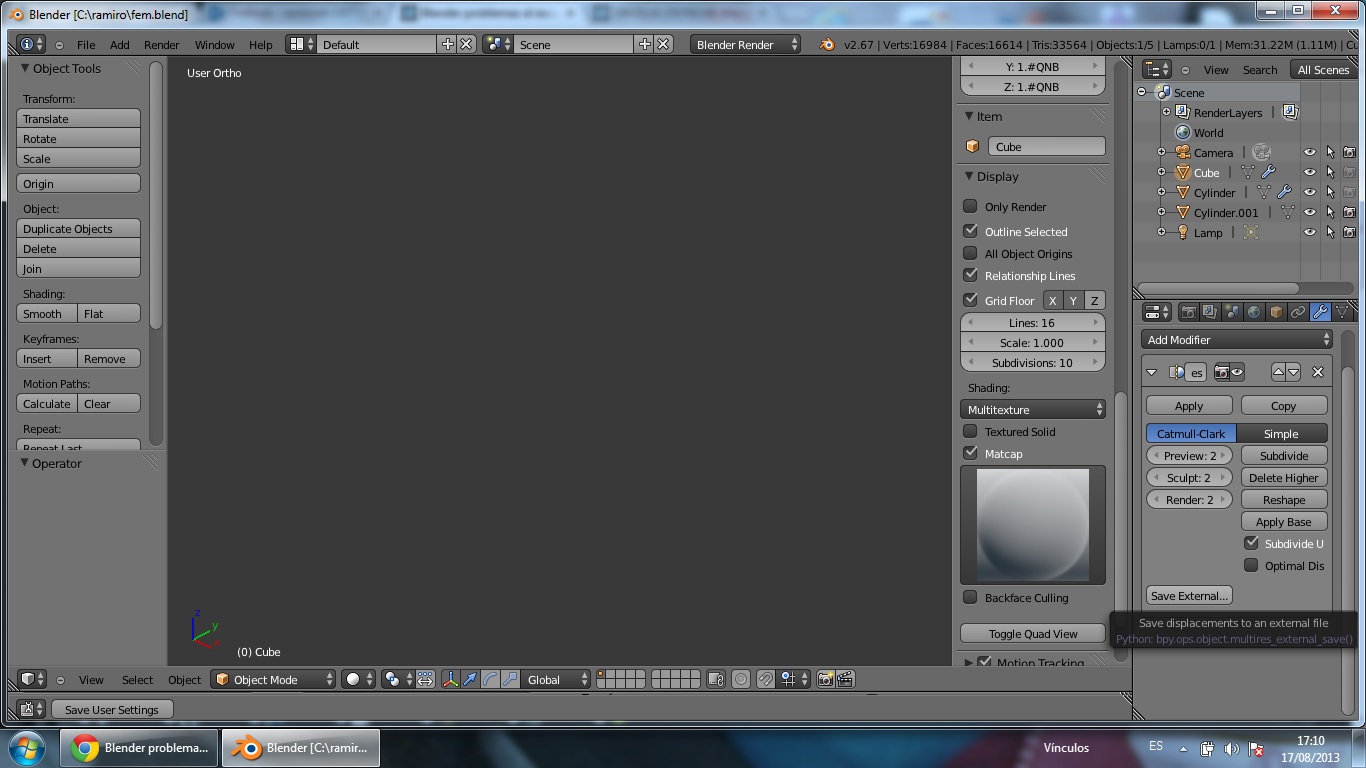Toggle selectability arrow for the Lamp row
This screenshot has width=1366, height=768.
(x=1330, y=232)
